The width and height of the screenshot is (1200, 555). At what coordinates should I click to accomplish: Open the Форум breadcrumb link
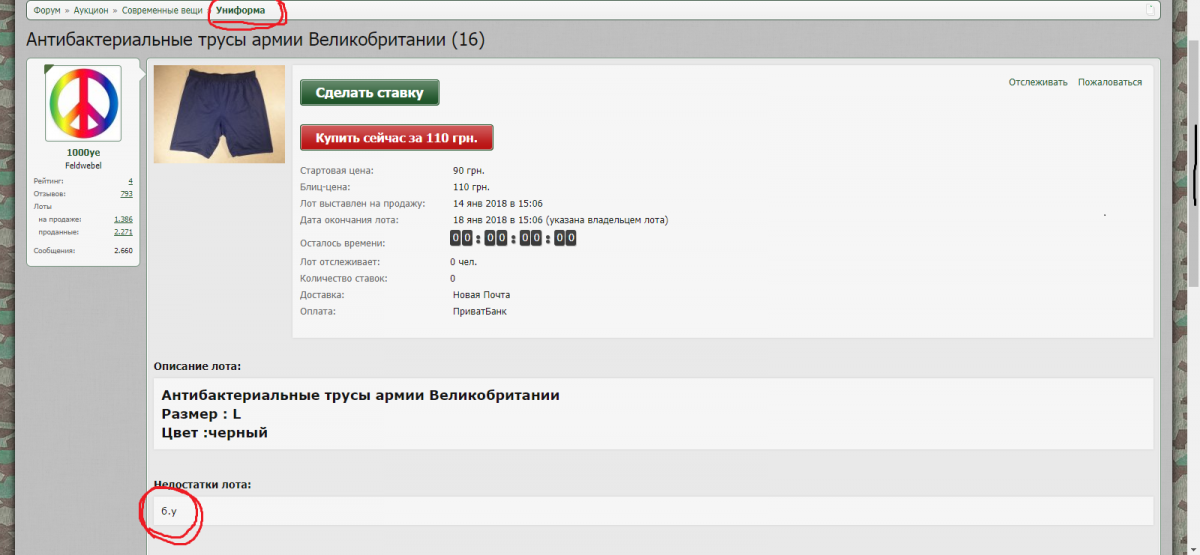click(x=47, y=9)
